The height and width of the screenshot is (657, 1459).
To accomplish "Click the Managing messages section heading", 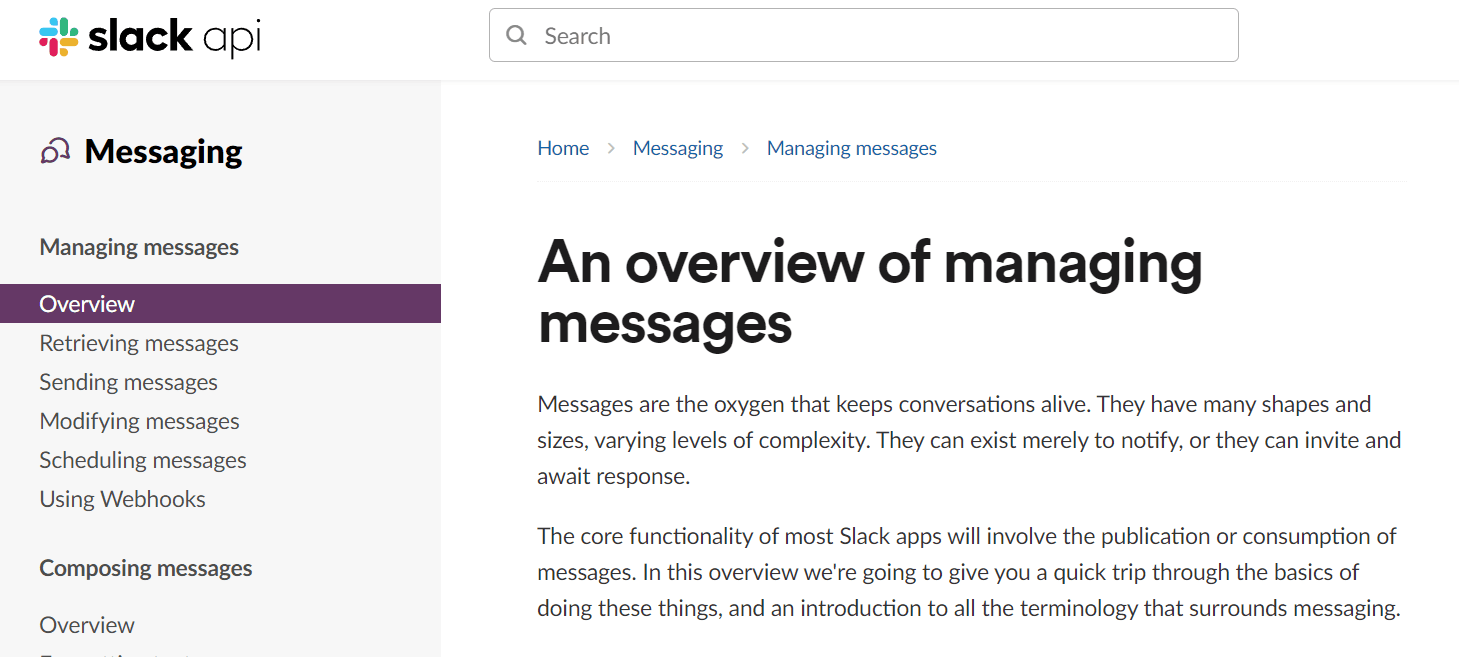I will (x=138, y=247).
